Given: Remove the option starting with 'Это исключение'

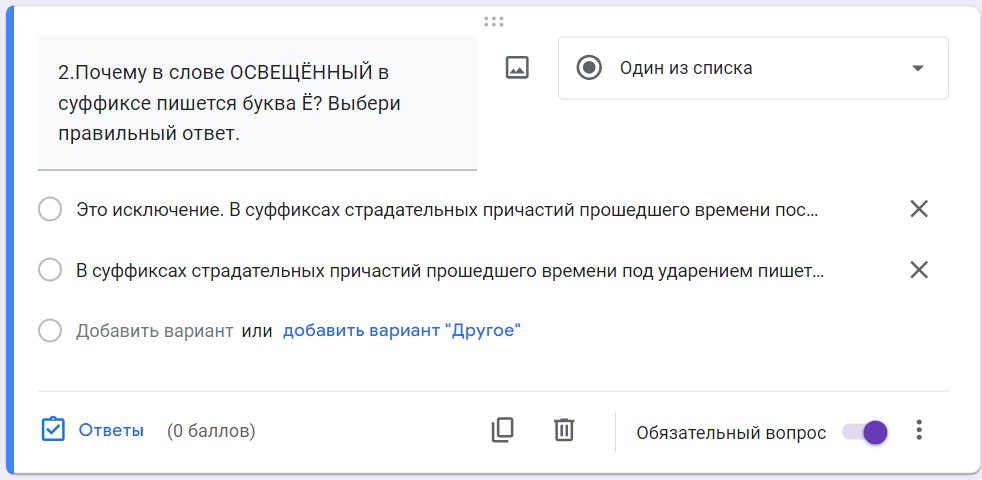Looking at the screenshot, I should (x=919, y=209).
